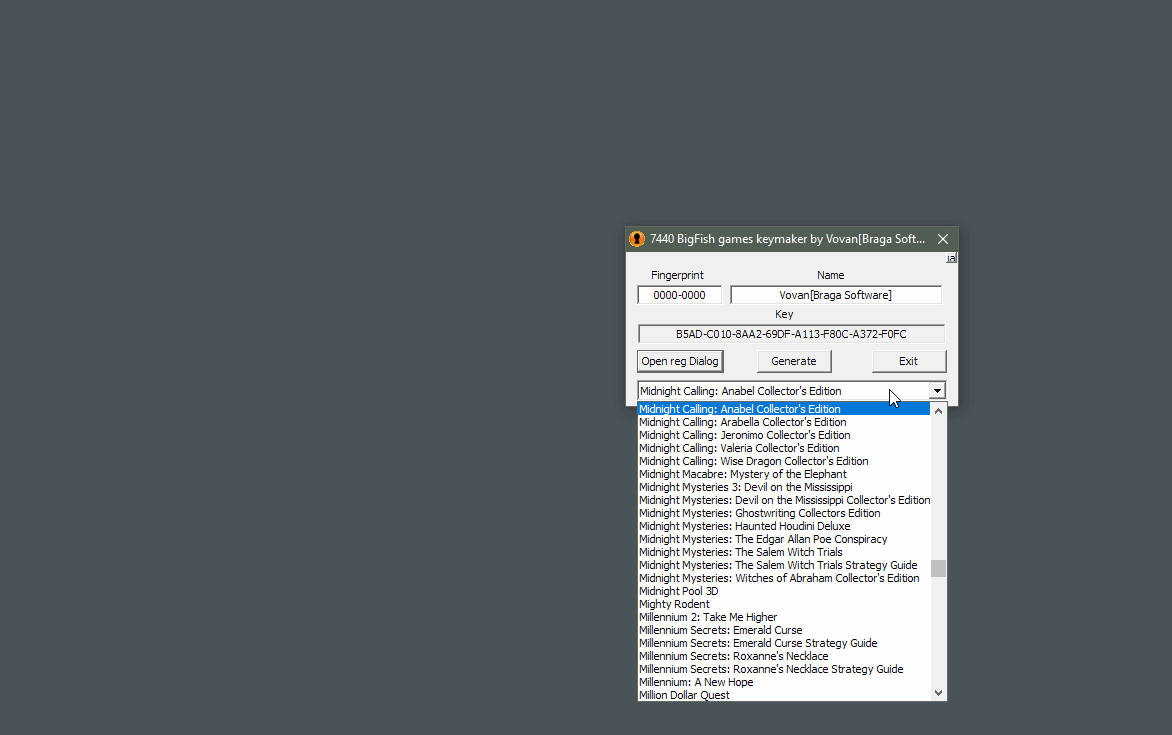Viewport: 1172px width, 735px height.
Task: Select Midnight Pool 3D
Action: (783, 591)
